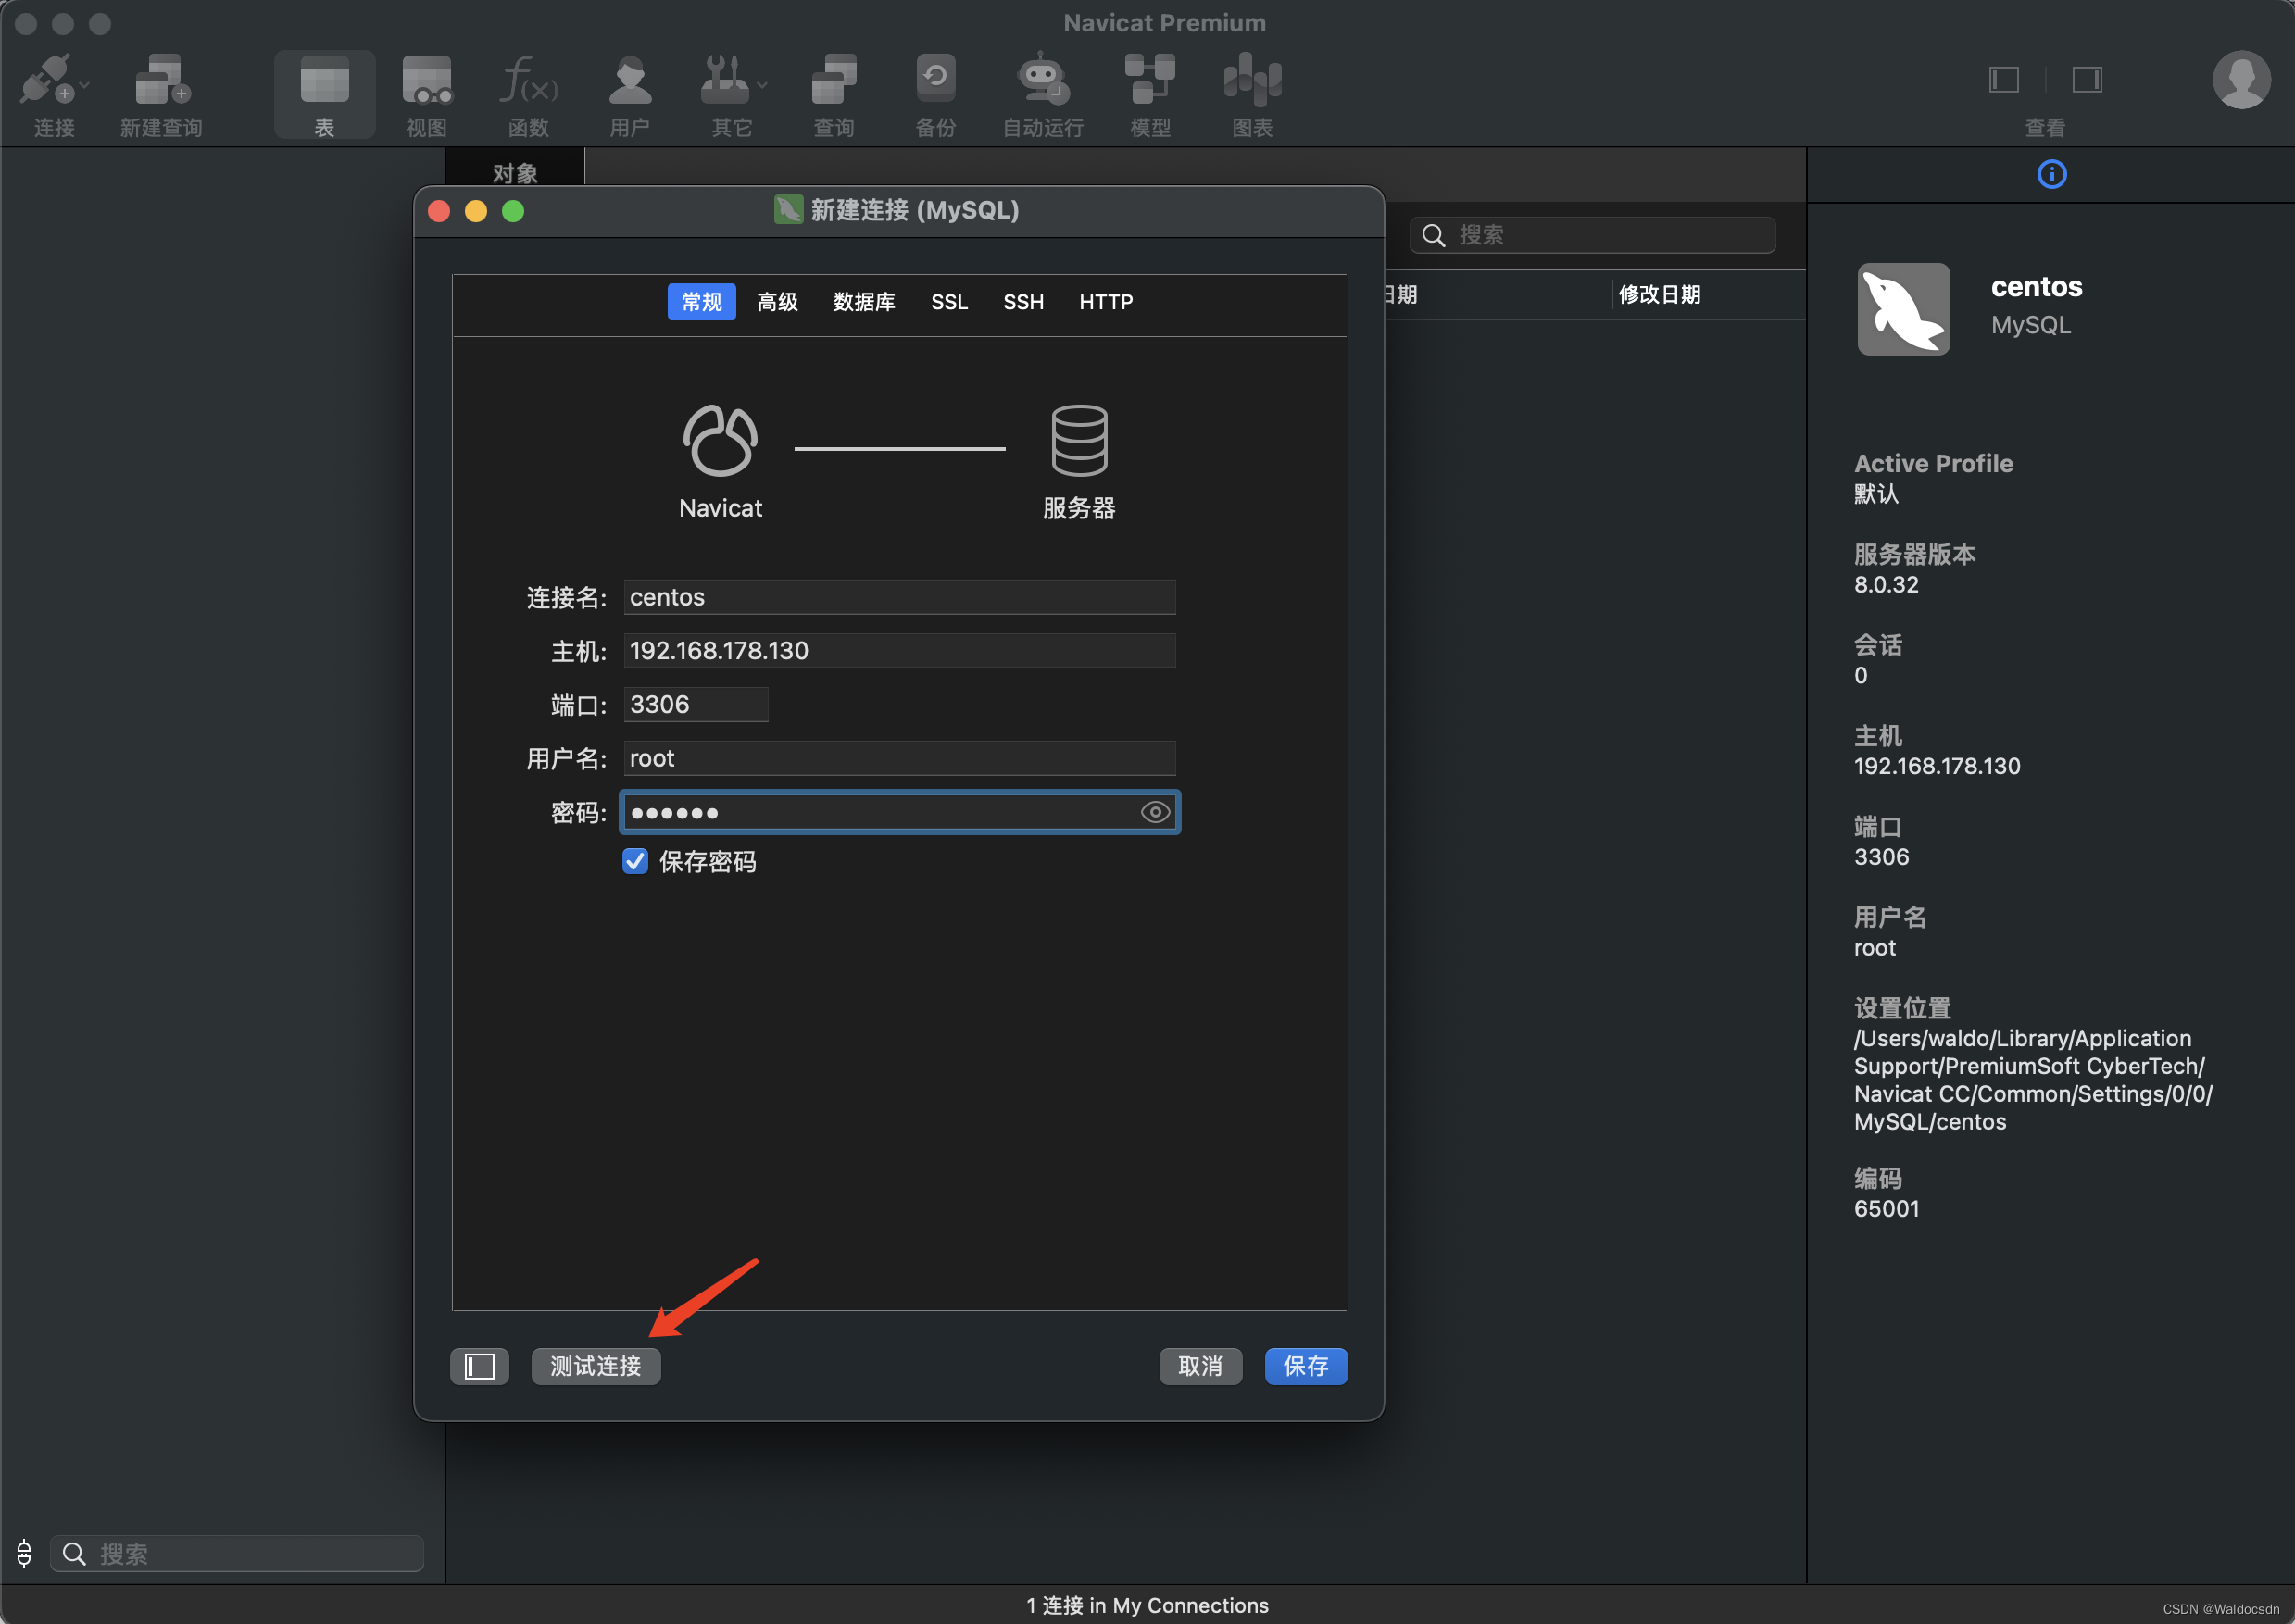
Task: Expand the 连接 dropdown arrow
Action: [x=85, y=85]
